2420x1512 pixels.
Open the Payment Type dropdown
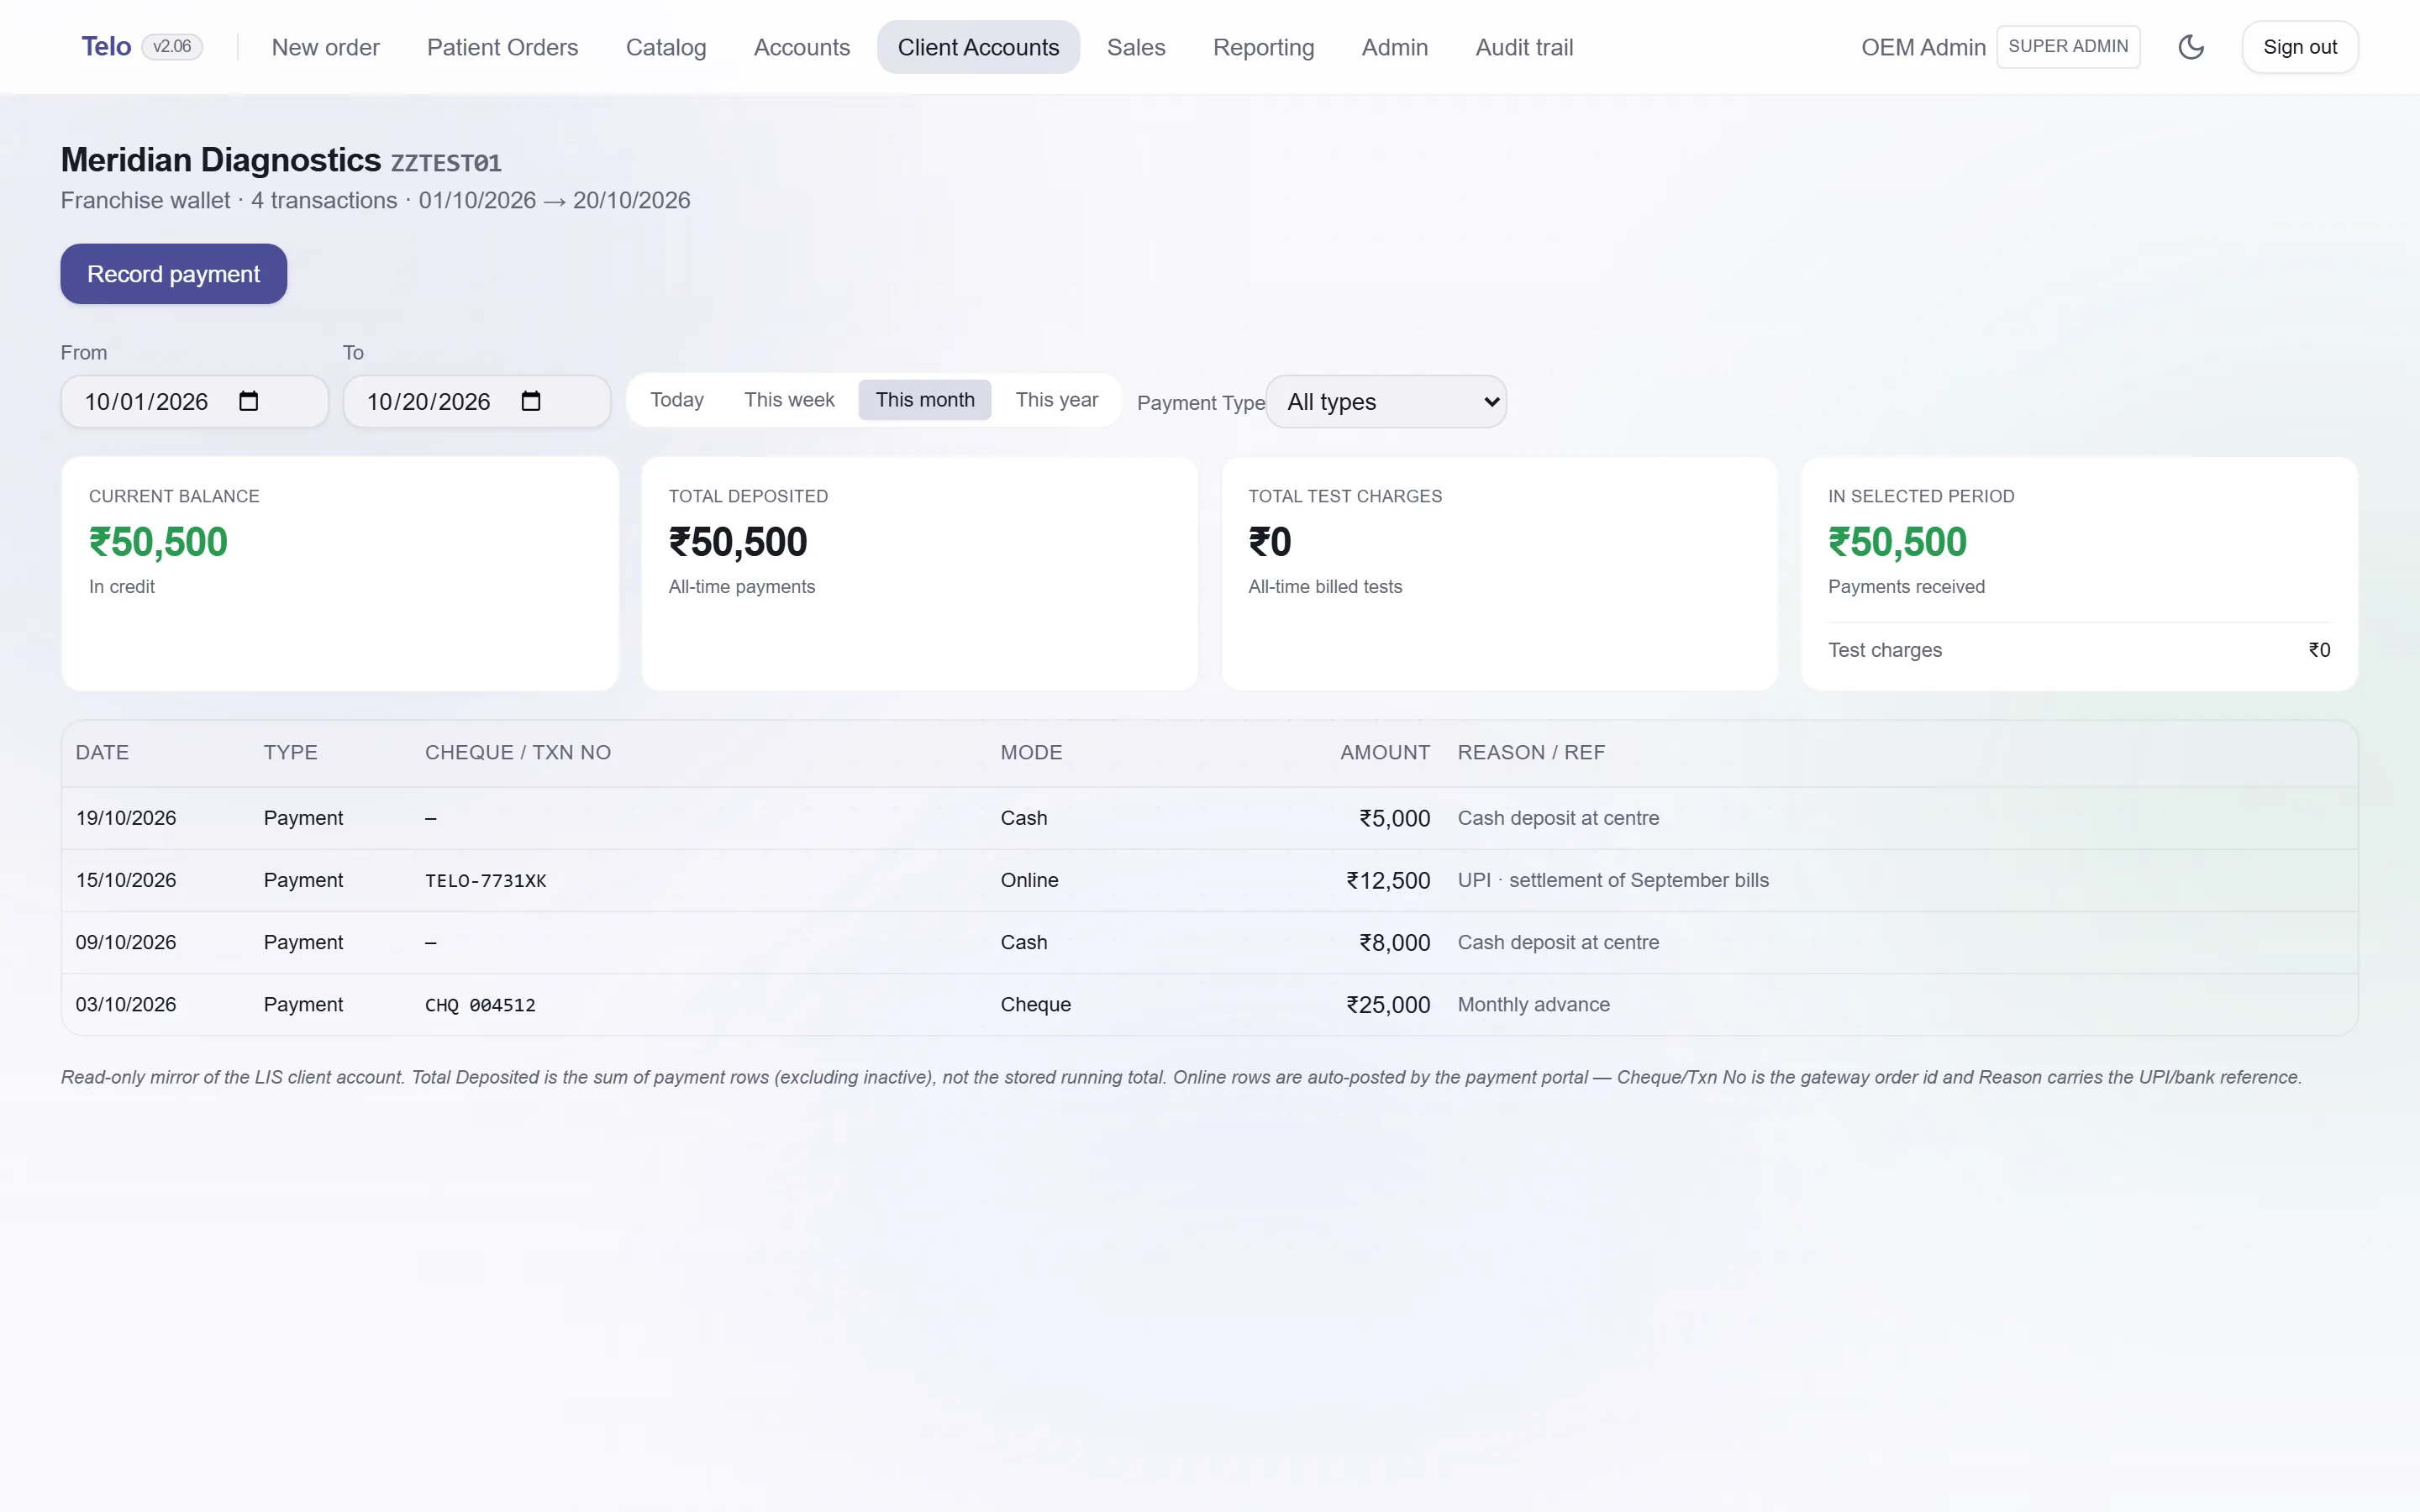(1386, 402)
